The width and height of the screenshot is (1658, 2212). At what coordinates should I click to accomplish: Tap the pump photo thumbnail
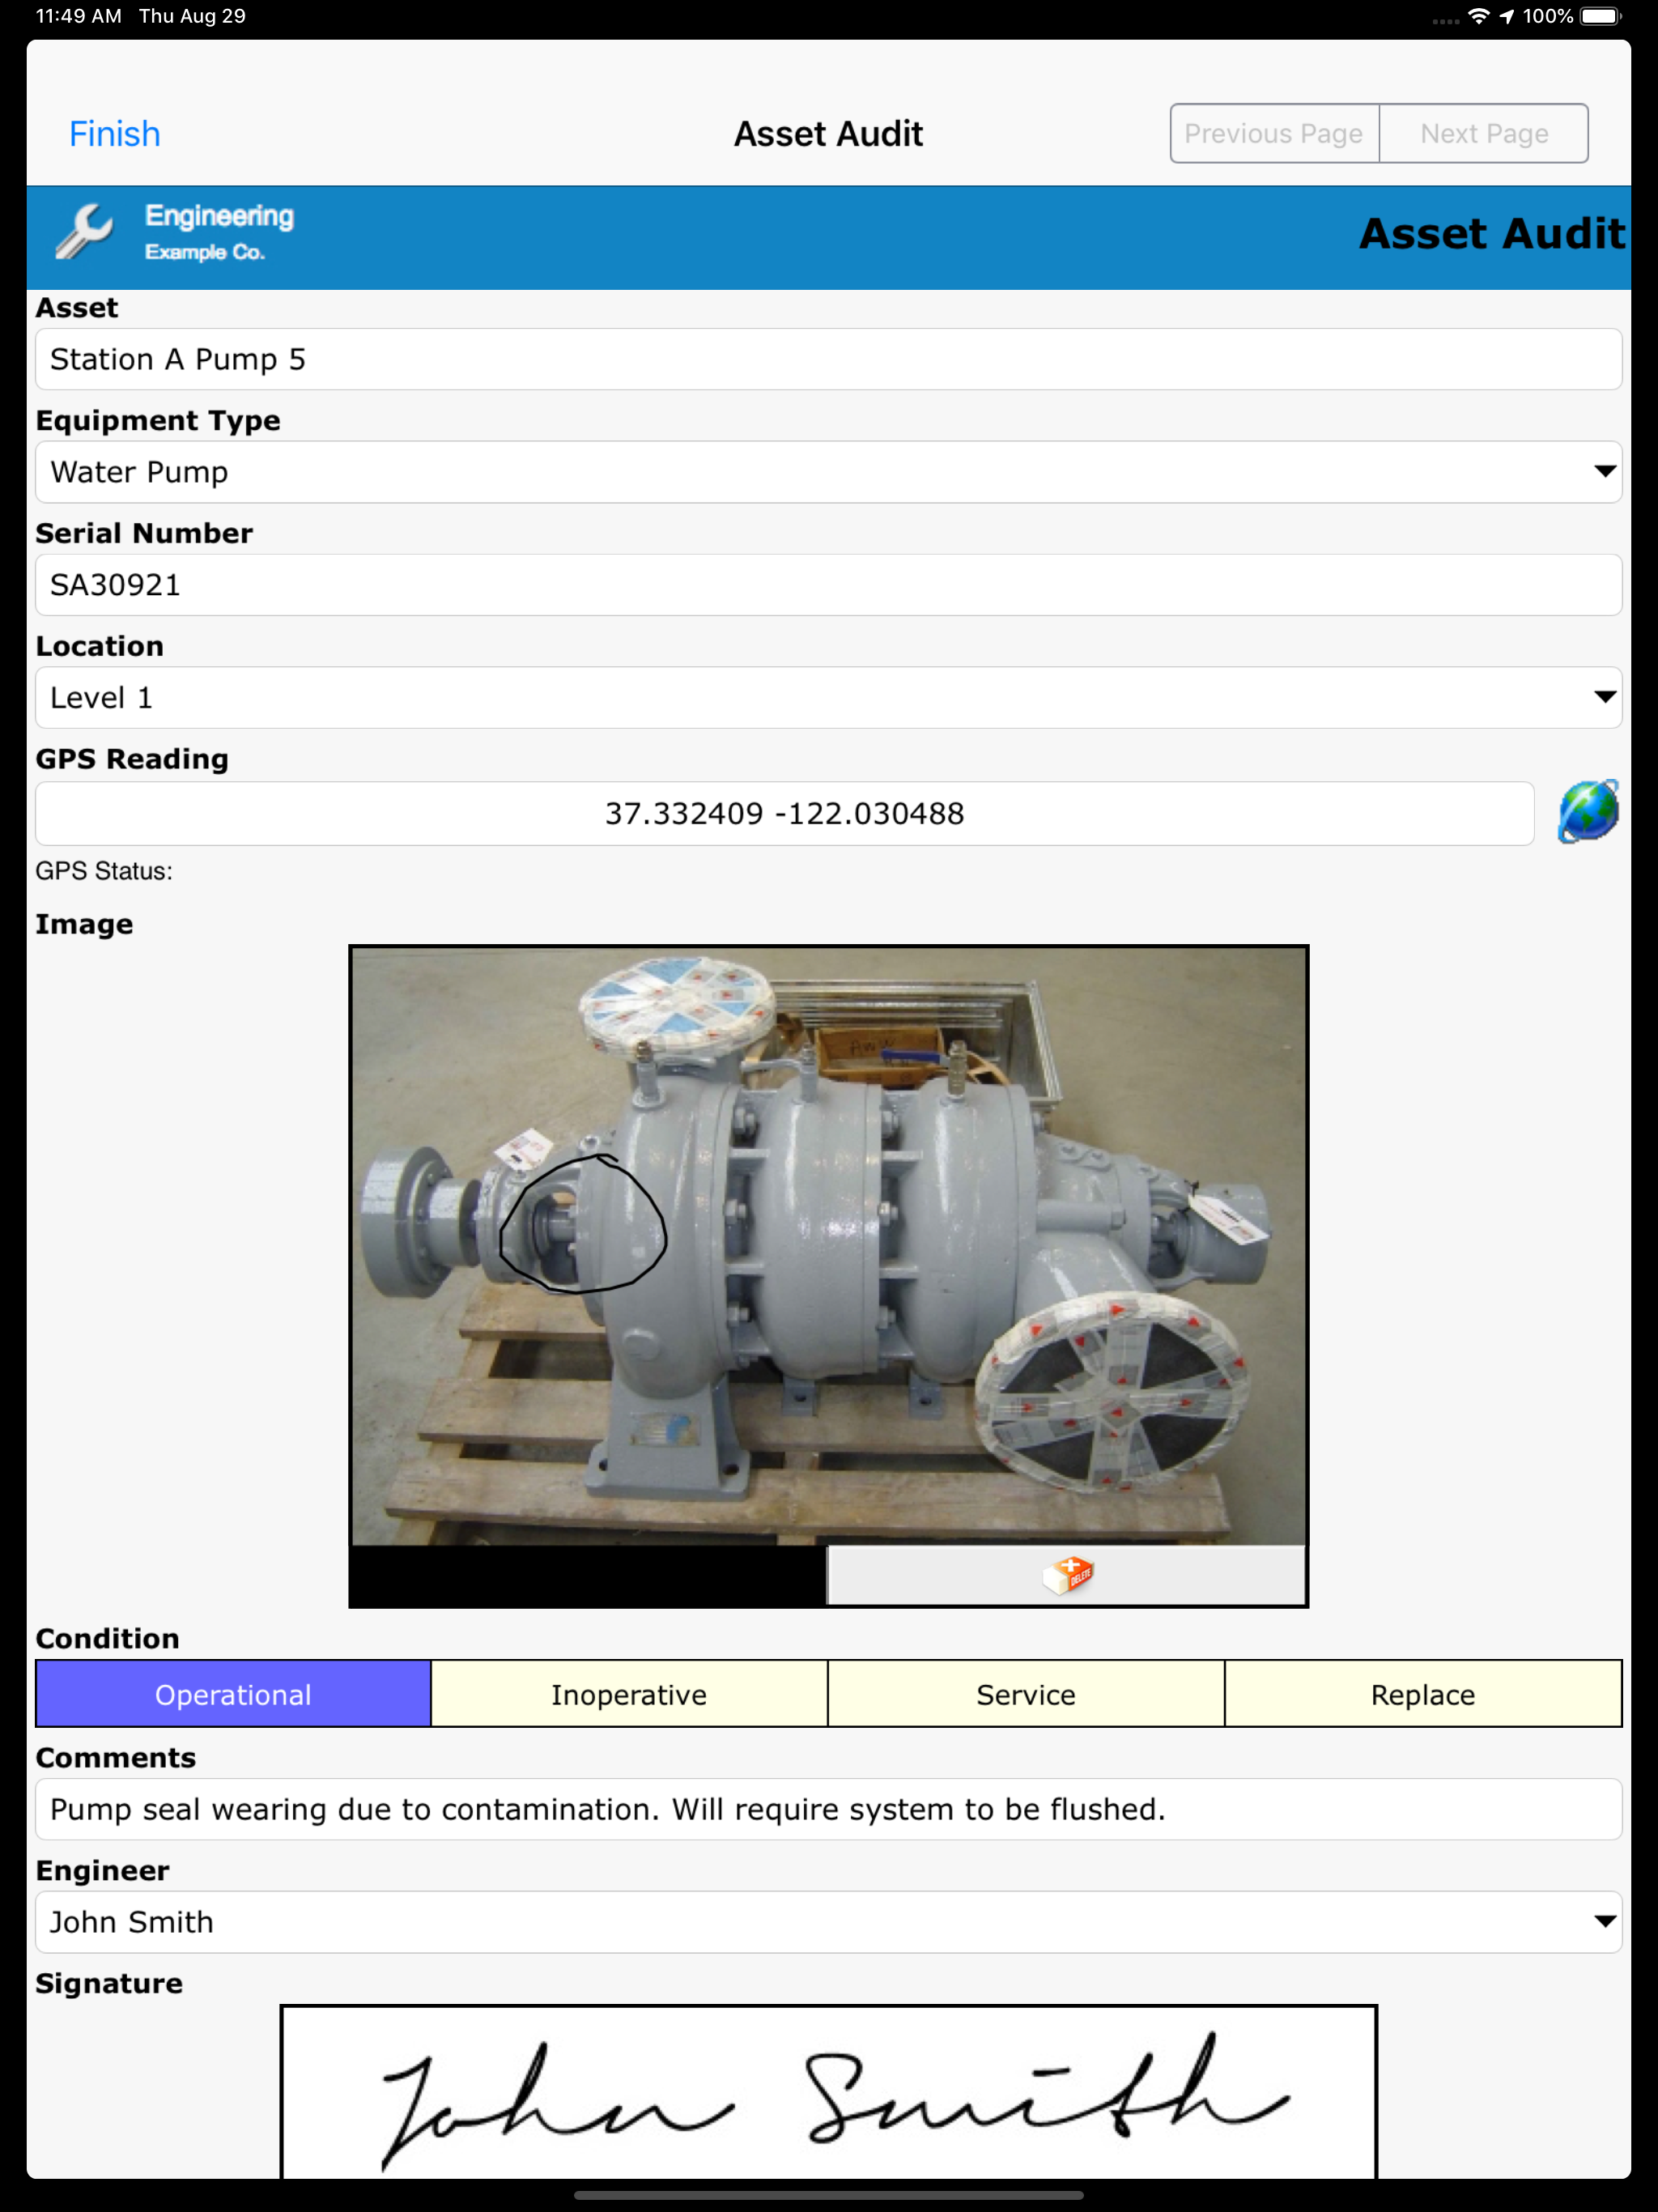coord(828,1245)
